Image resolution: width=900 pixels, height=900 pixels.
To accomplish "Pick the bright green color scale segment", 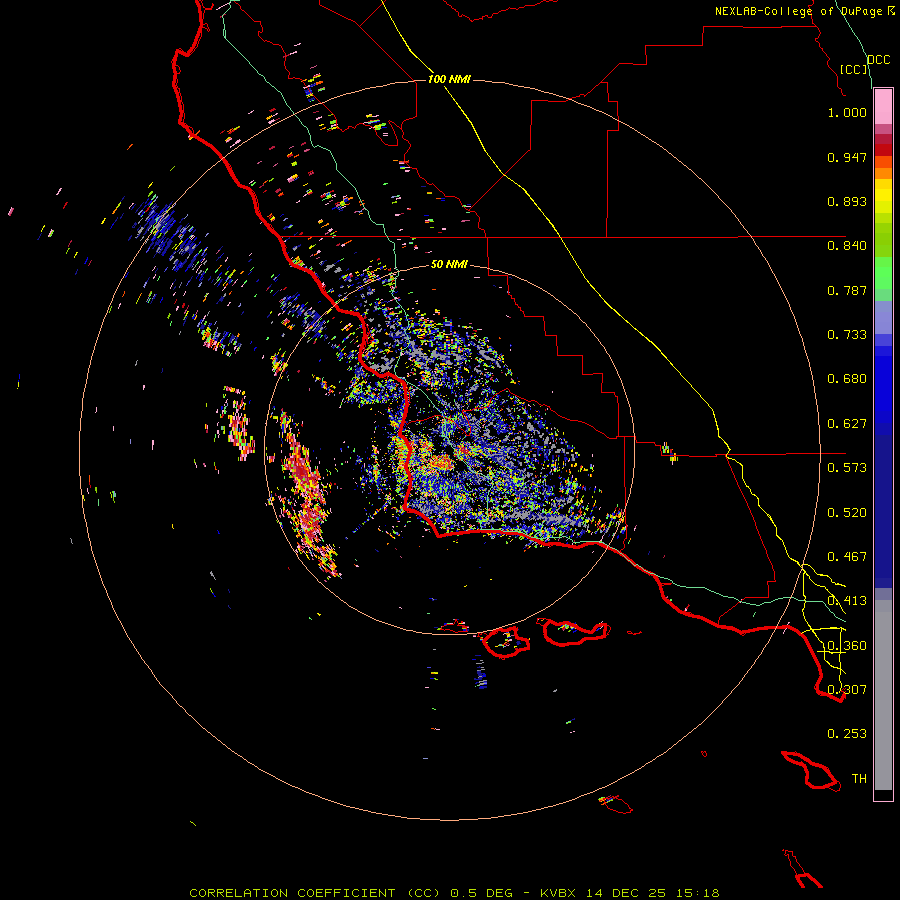I will point(883,273).
